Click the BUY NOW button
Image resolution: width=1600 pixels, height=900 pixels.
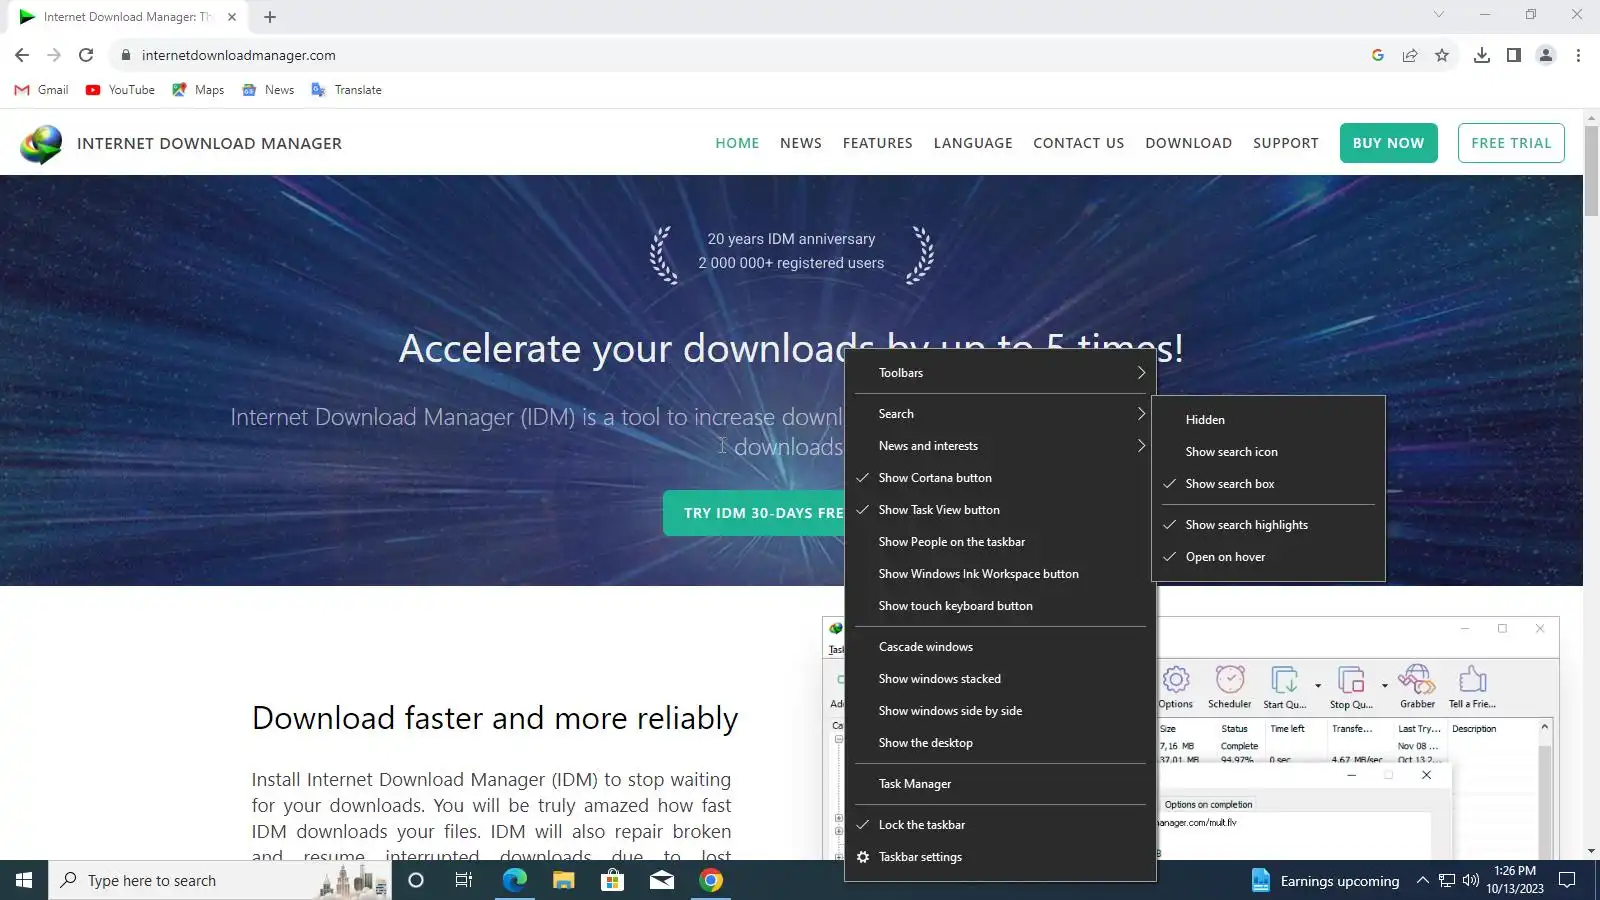(x=1389, y=143)
